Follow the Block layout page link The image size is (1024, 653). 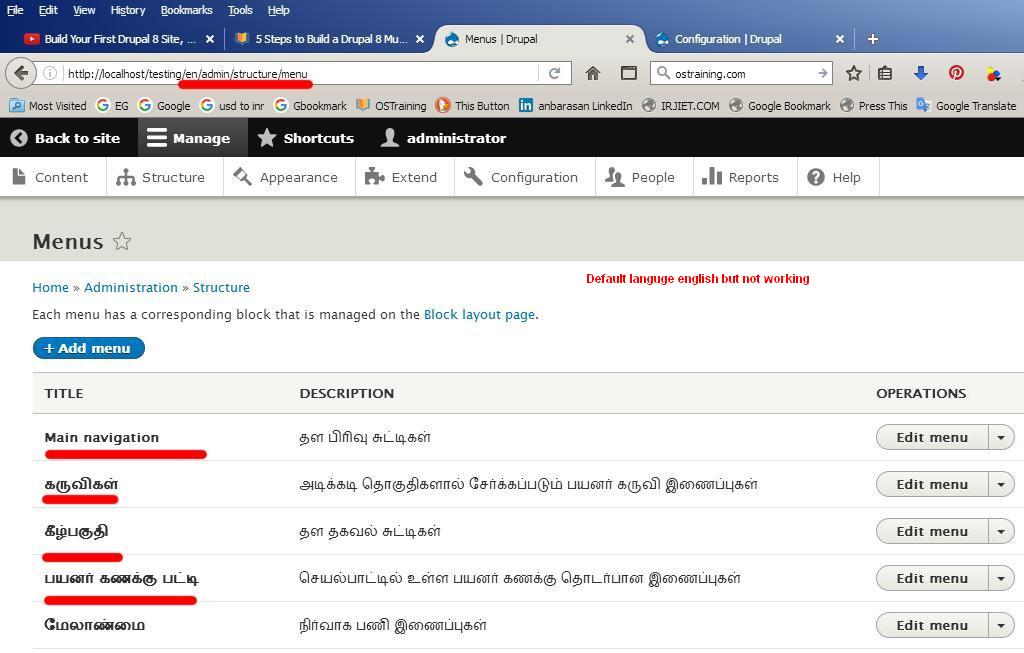479,314
